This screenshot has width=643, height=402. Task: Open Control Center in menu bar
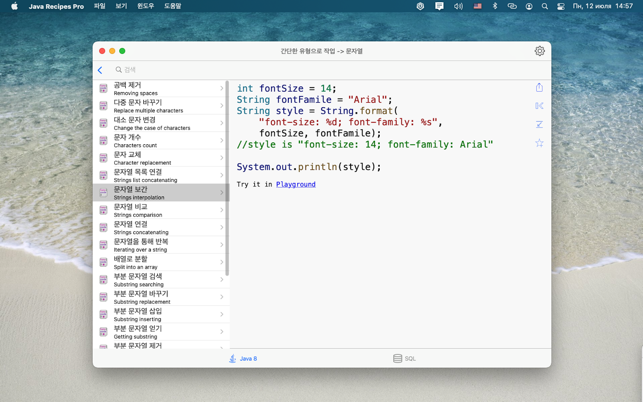click(561, 6)
